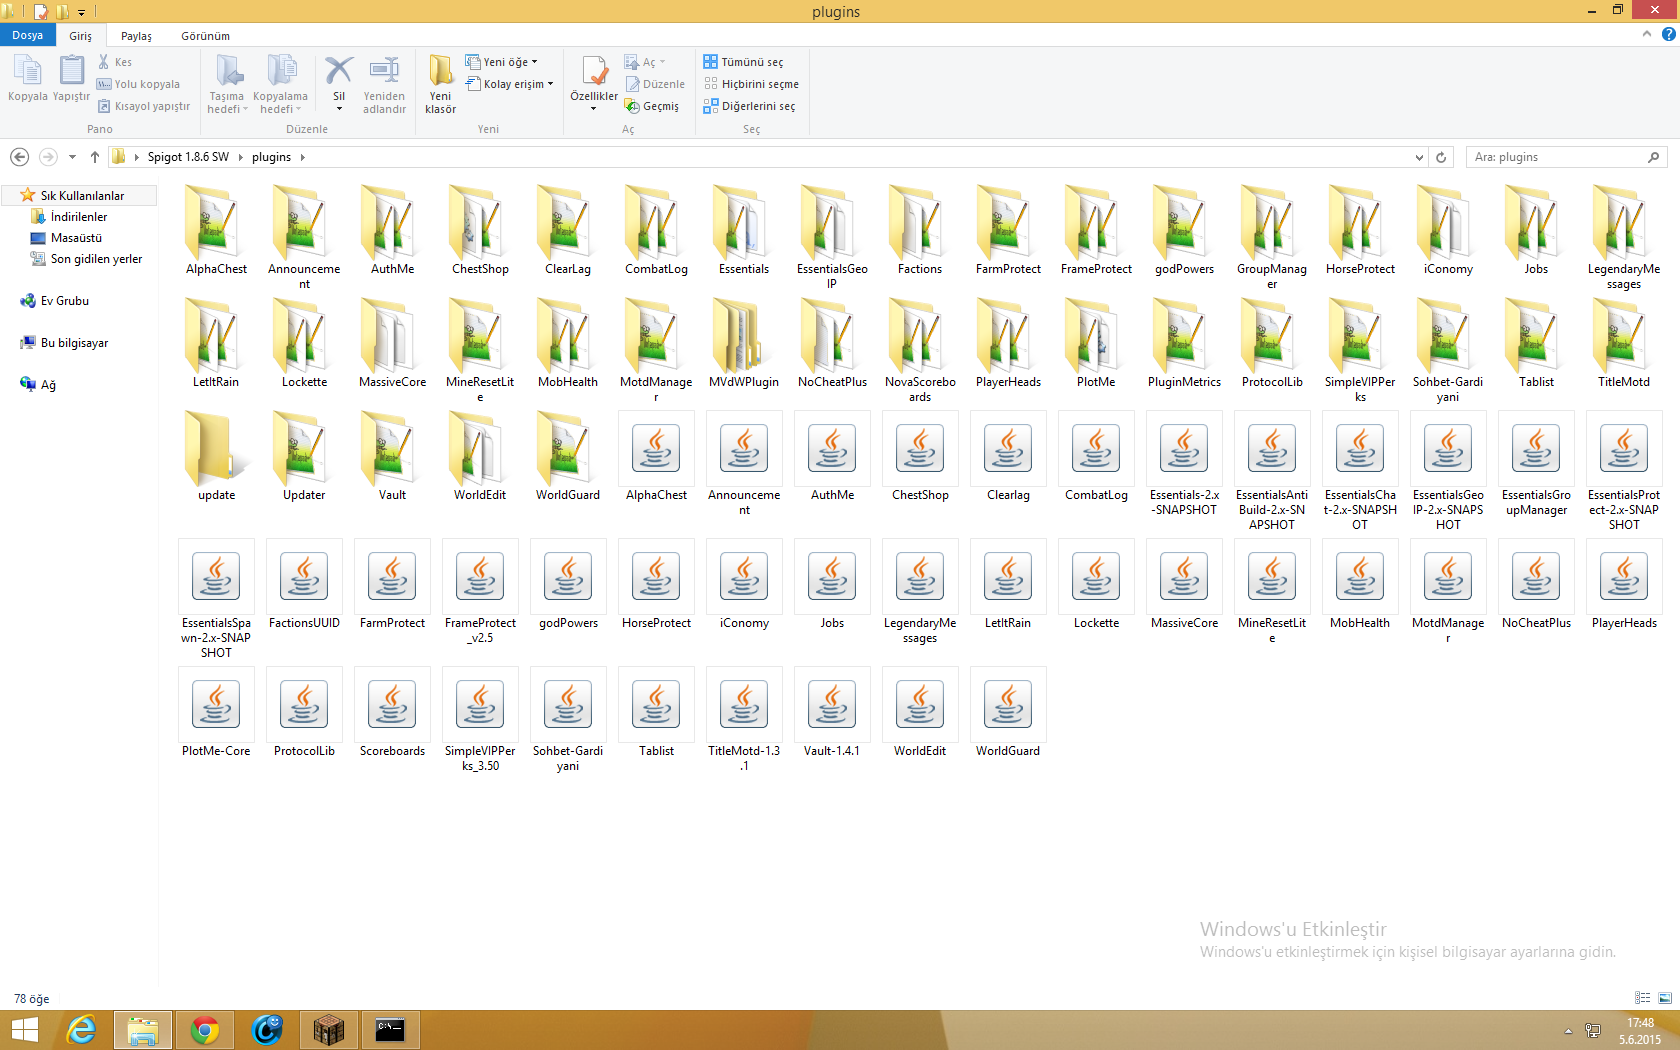Open the Windows Start button
This screenshot has width=1680, height=1050.
(24, 1030)
